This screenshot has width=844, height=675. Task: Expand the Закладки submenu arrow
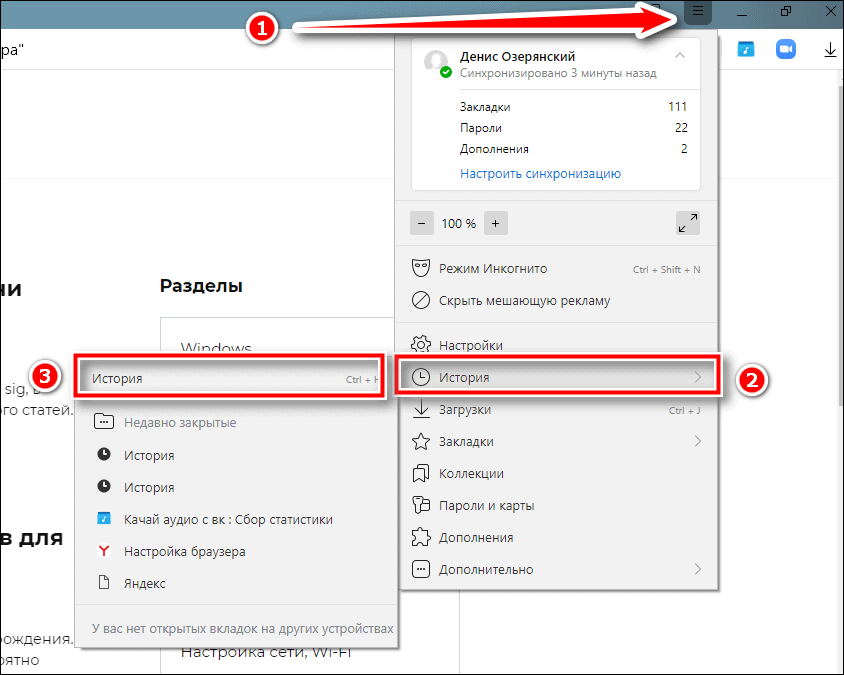pyautogui.click(x=697, y=441)
